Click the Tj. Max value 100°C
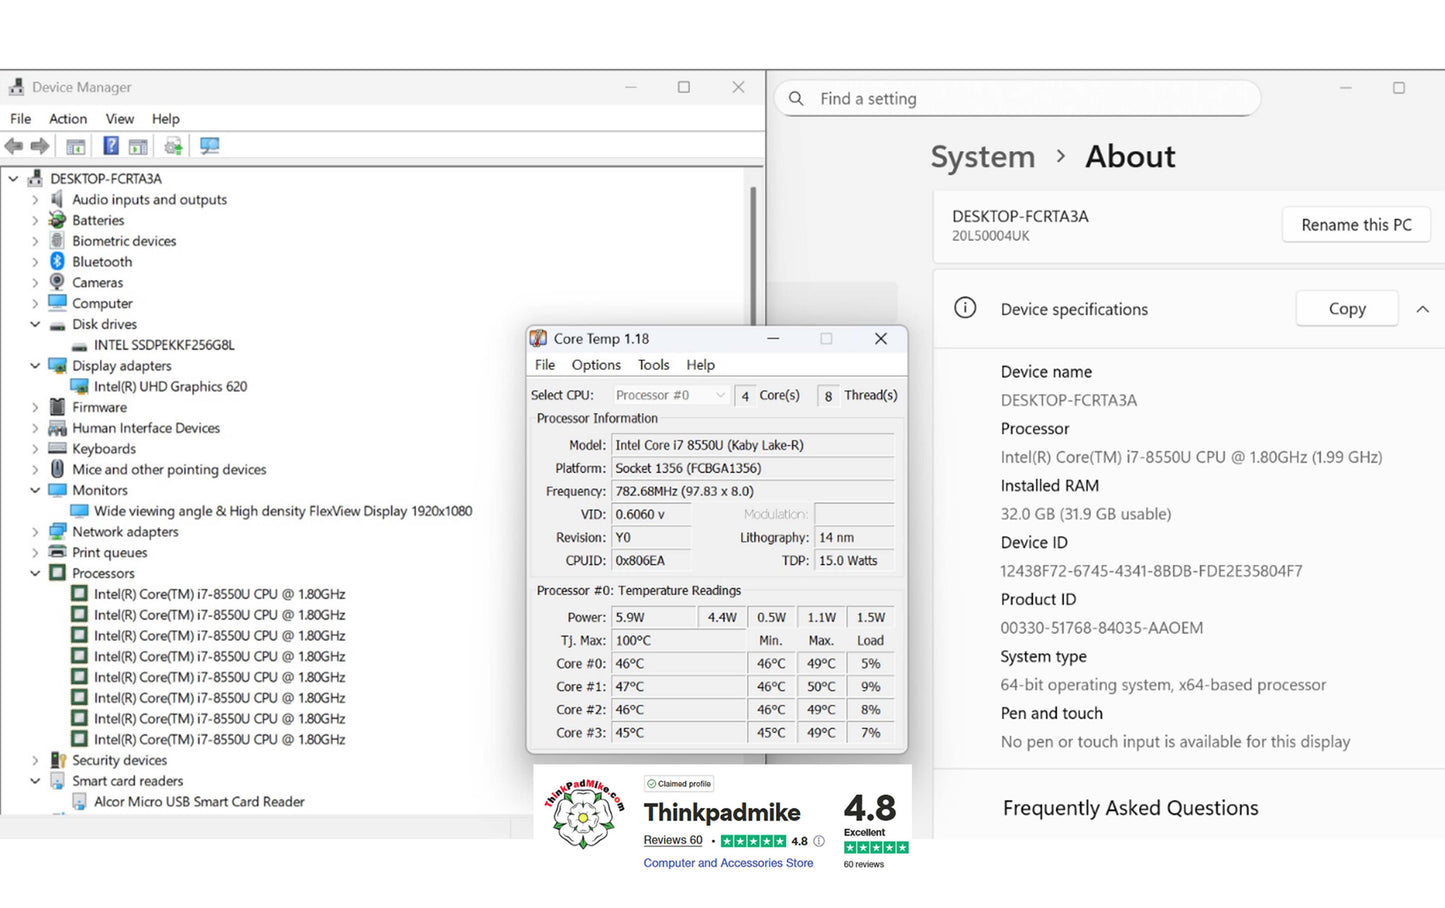The image size is (1445, 908). (678, 640)
